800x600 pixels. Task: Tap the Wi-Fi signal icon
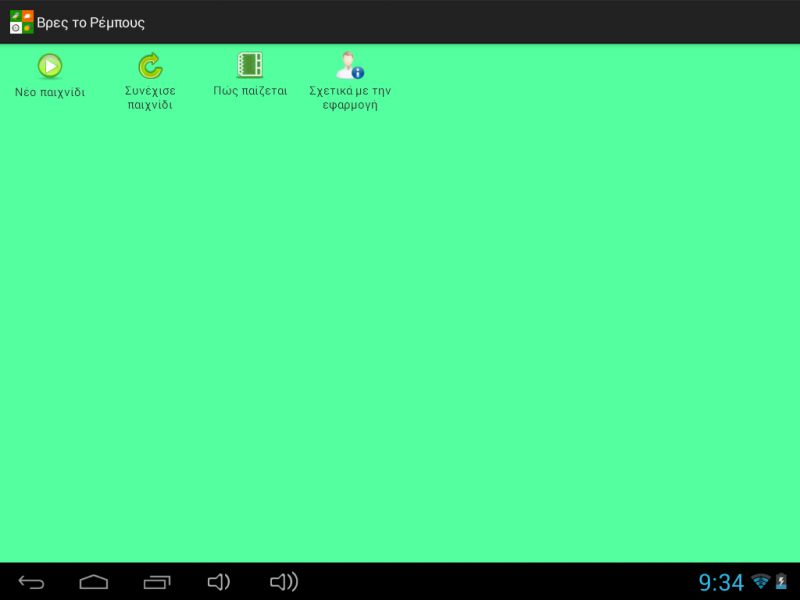click(761, 582)
